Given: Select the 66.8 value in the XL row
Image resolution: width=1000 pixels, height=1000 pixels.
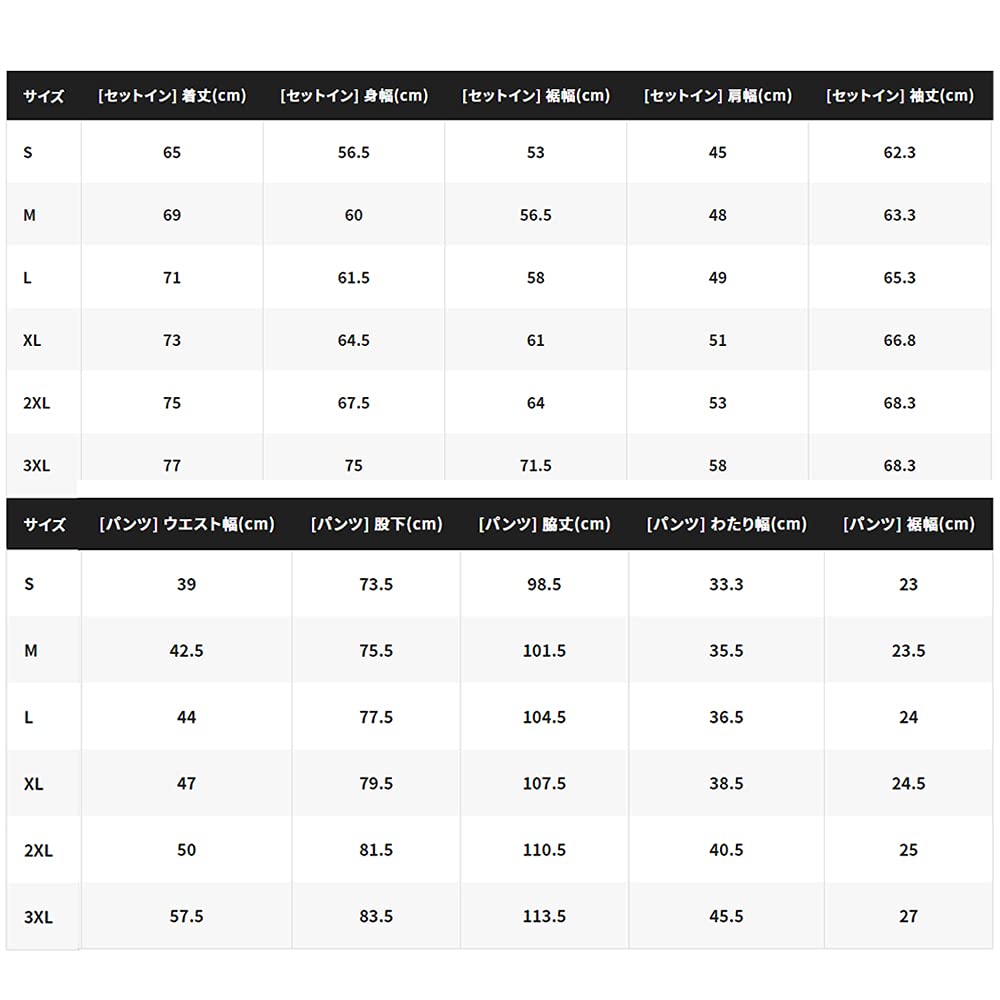Looking at the screenshot, I should pos(900,340).
